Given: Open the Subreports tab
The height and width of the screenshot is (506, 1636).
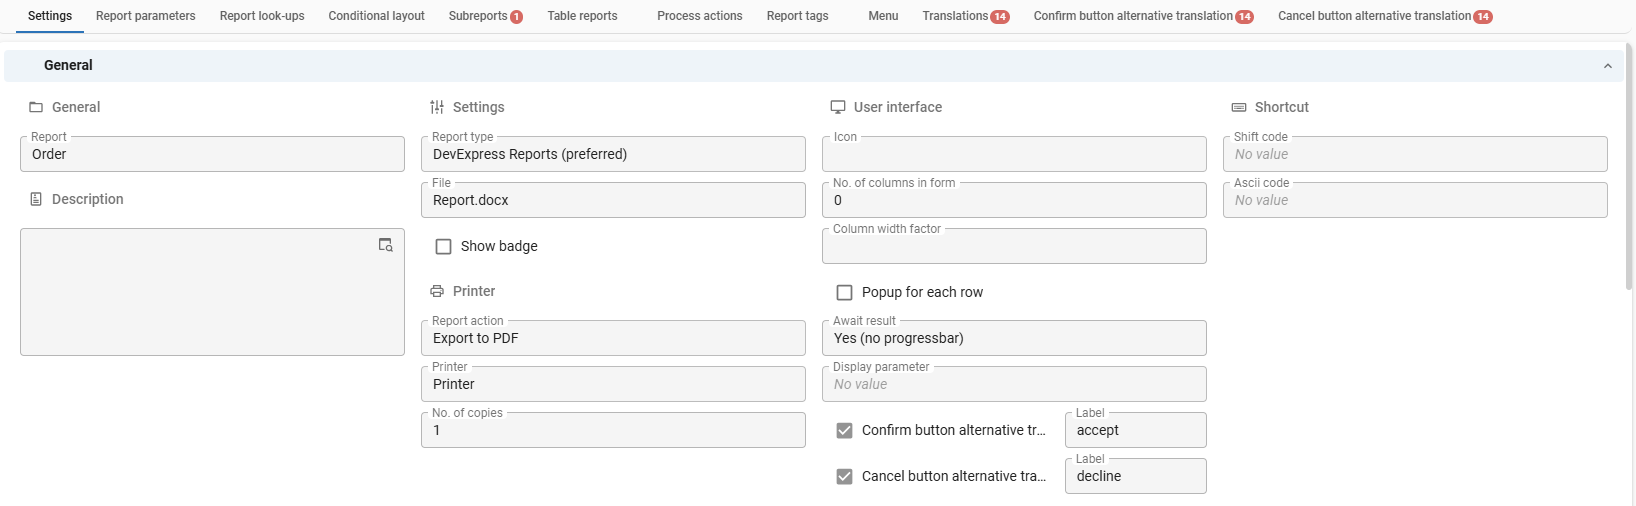Looking at the screenshot, I should coord(485,16).
